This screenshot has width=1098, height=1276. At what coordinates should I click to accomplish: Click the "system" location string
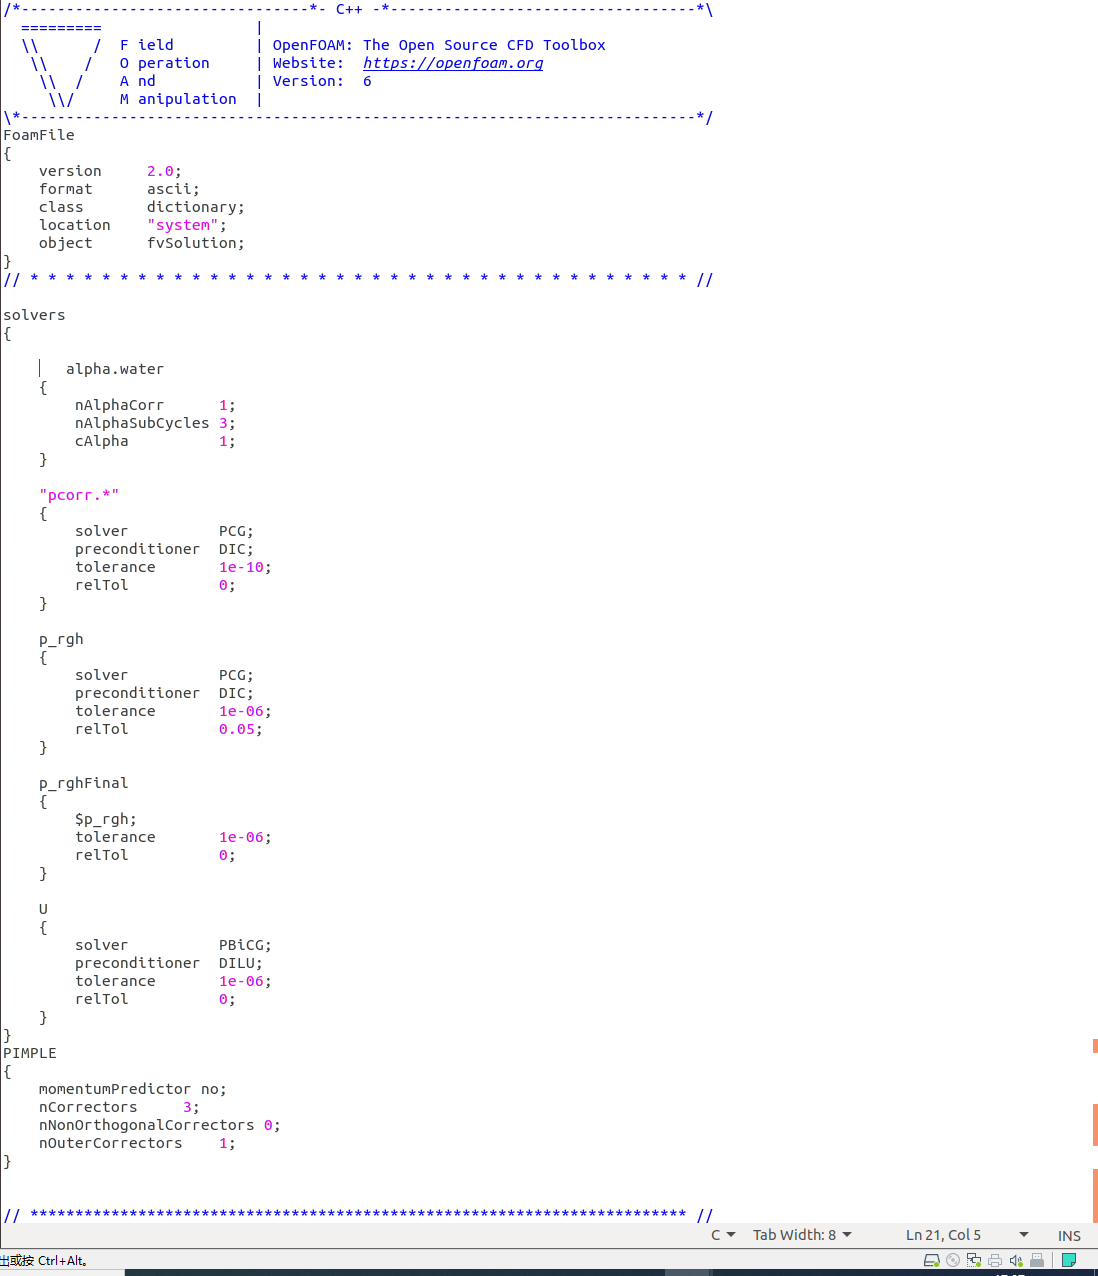pos(183,225)
